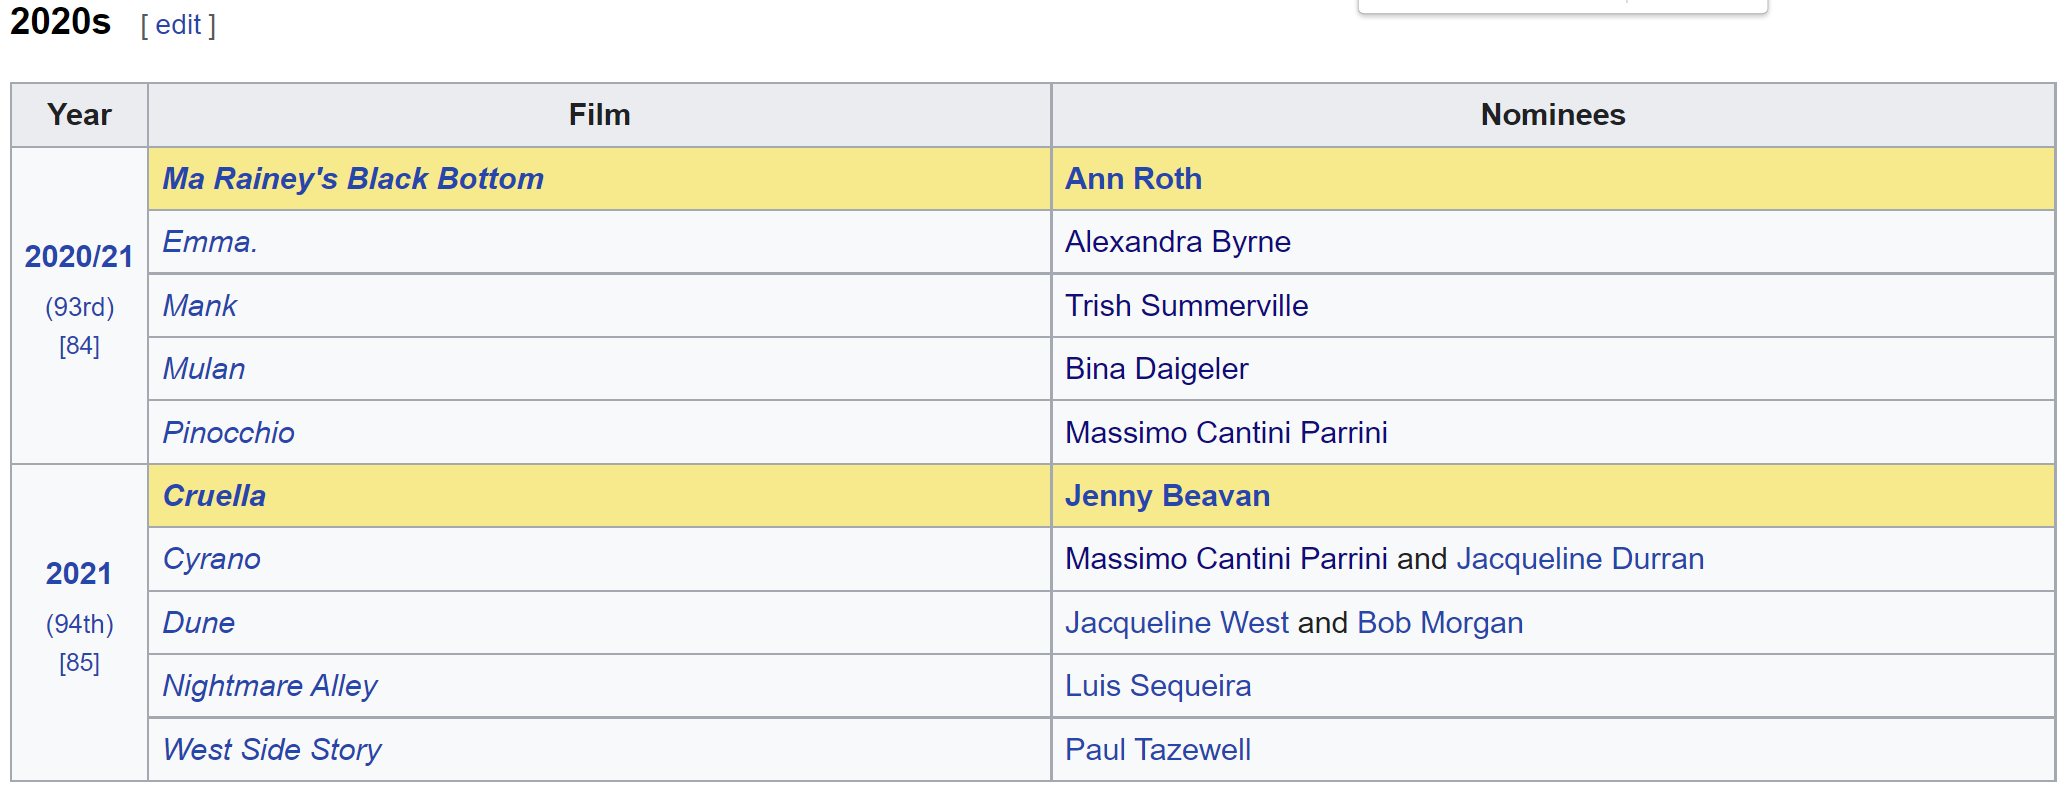Open the Cyrano film link
The width and height of the screenshot is (2065, 788).
coord(212,559)
